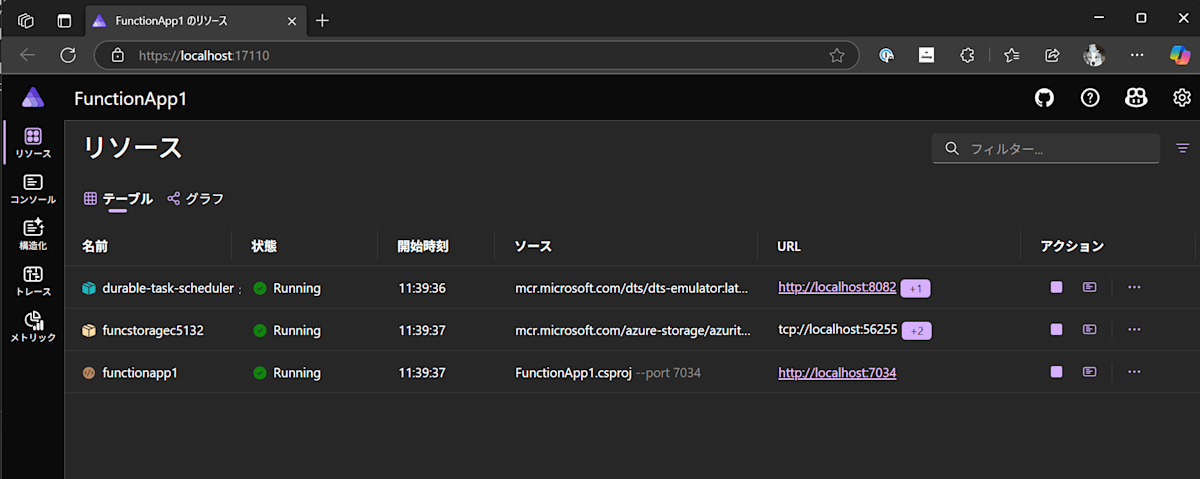Viewport: 1200px width, 479px height.
Task: Open the コンソール sidebar page
Action: tap(33, 189)
